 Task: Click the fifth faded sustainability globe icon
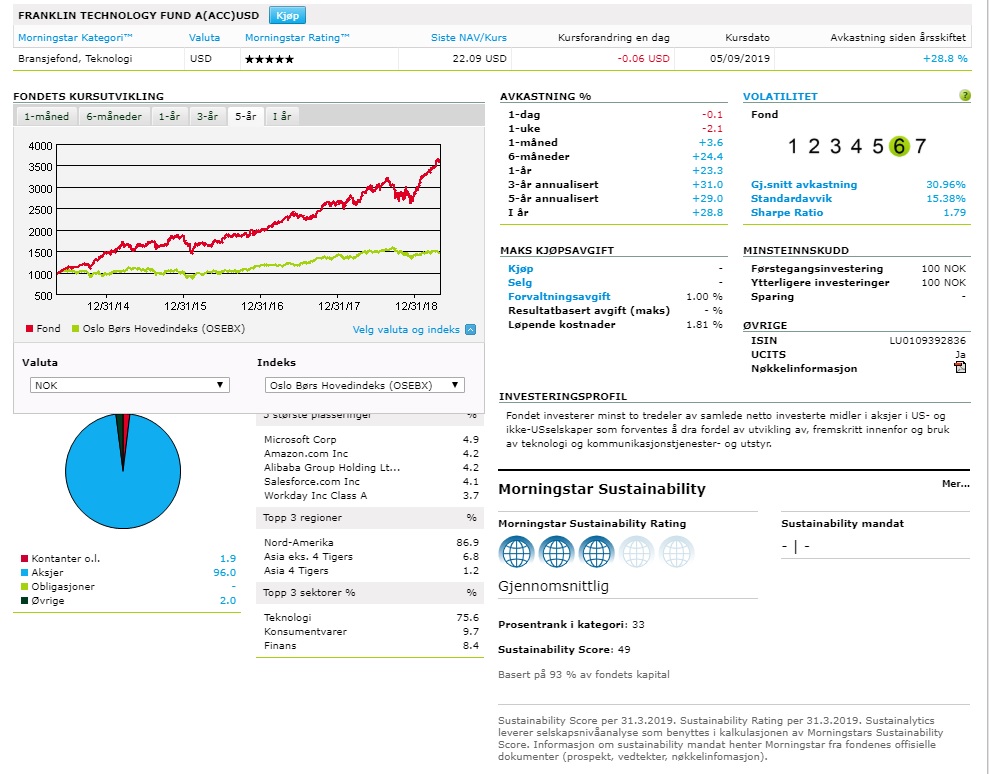676,552
